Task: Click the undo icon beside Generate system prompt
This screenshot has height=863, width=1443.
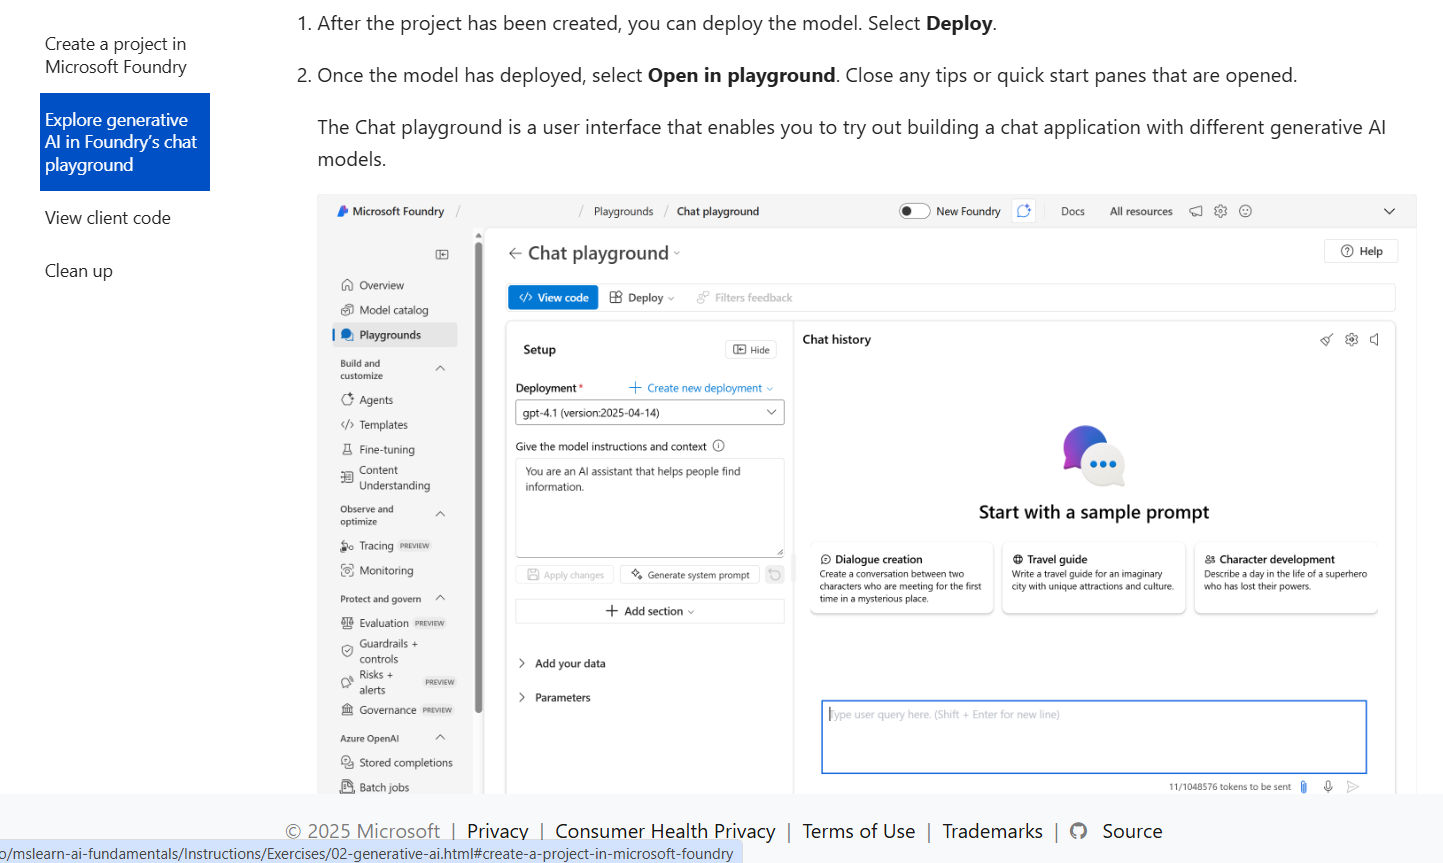Action: [x=775, y=575]
